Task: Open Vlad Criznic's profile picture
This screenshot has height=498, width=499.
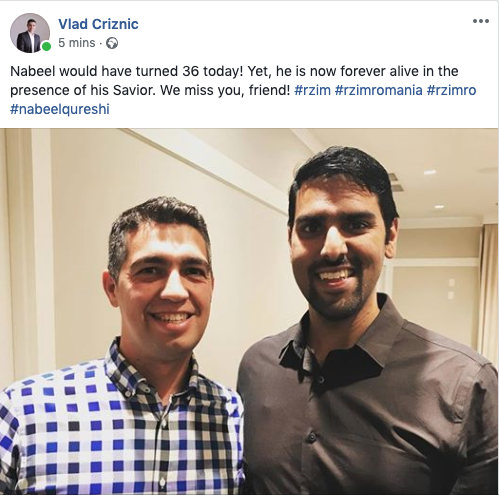Action: click(30, 33)
